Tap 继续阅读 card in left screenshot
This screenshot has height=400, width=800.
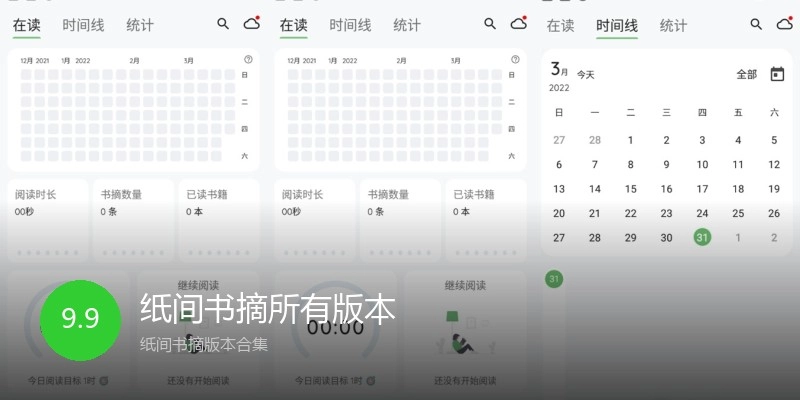pyautogui.click(x=198, y=334)
